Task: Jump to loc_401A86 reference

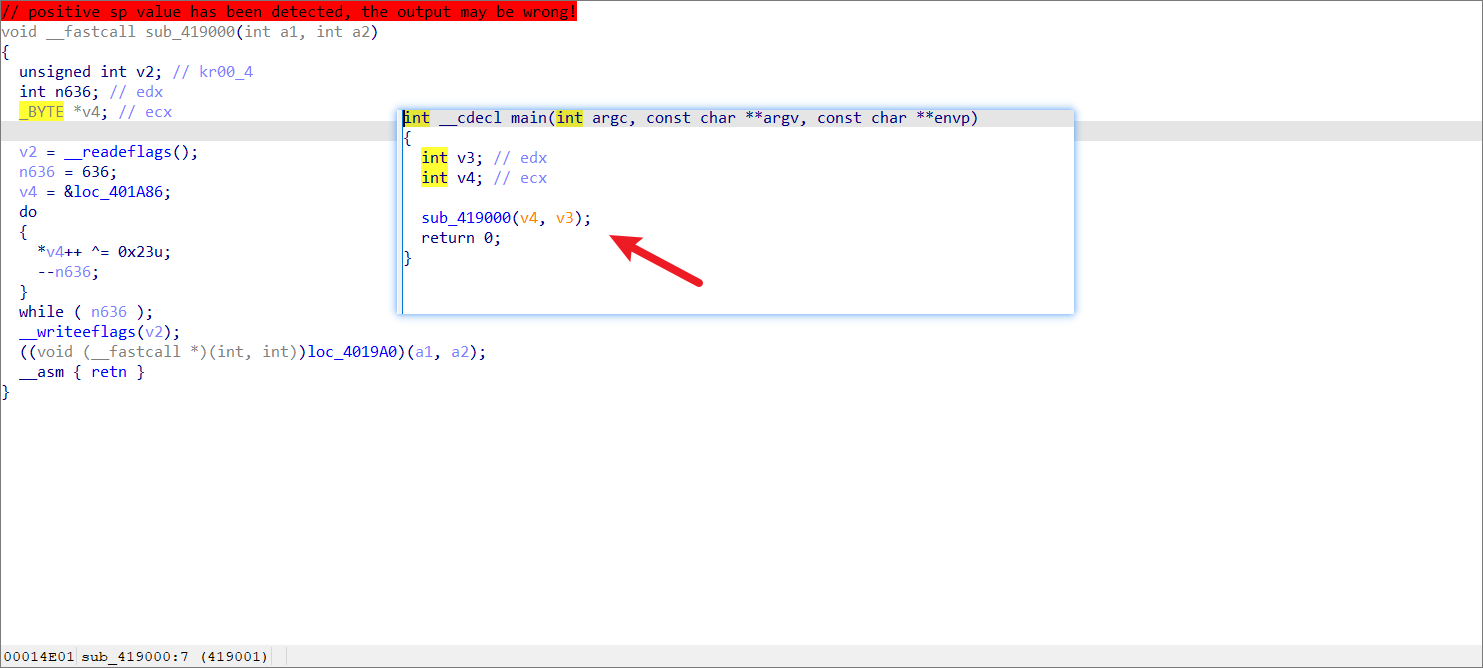Action: click(x=117, y=192)
